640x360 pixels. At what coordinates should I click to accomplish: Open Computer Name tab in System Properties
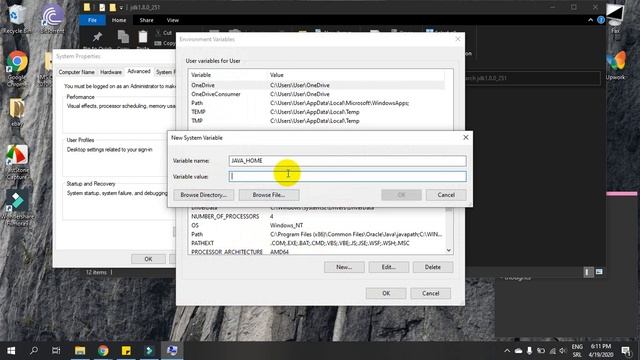76,72
